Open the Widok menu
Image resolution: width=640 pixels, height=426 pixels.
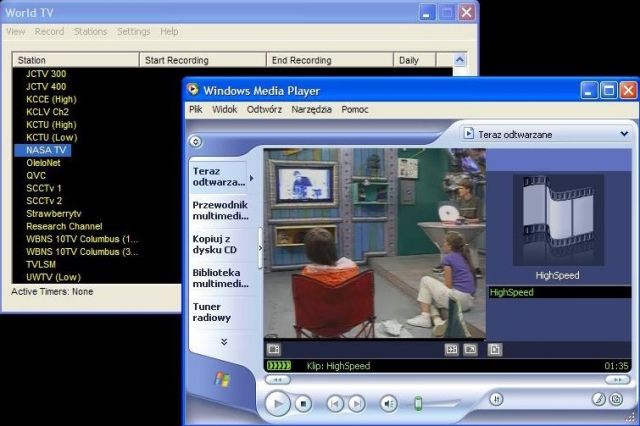pyautogui.click(x=224, y=109)
